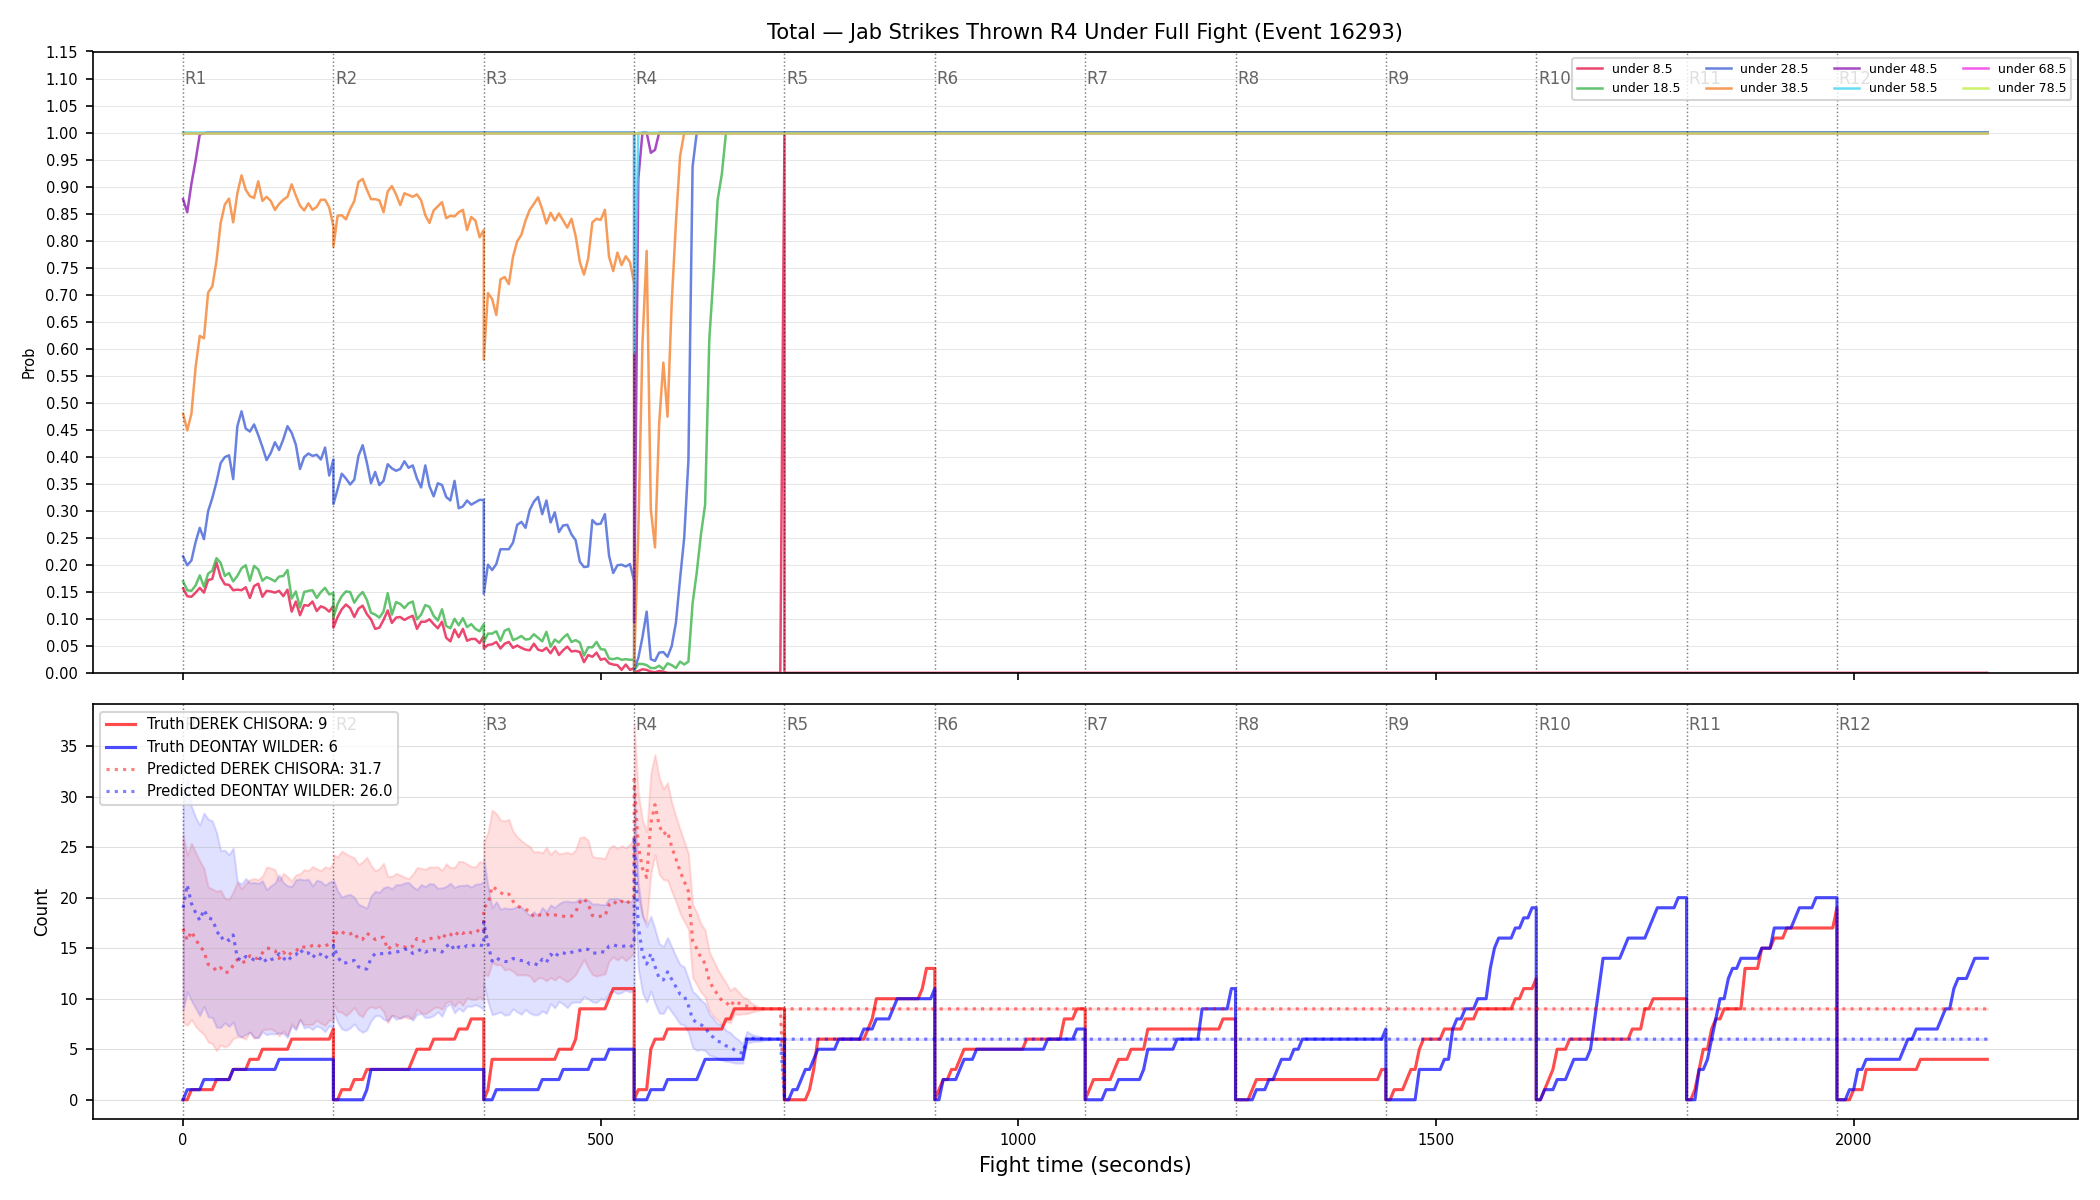Click the R7 round marker in probability chart

coord(1097,78)
